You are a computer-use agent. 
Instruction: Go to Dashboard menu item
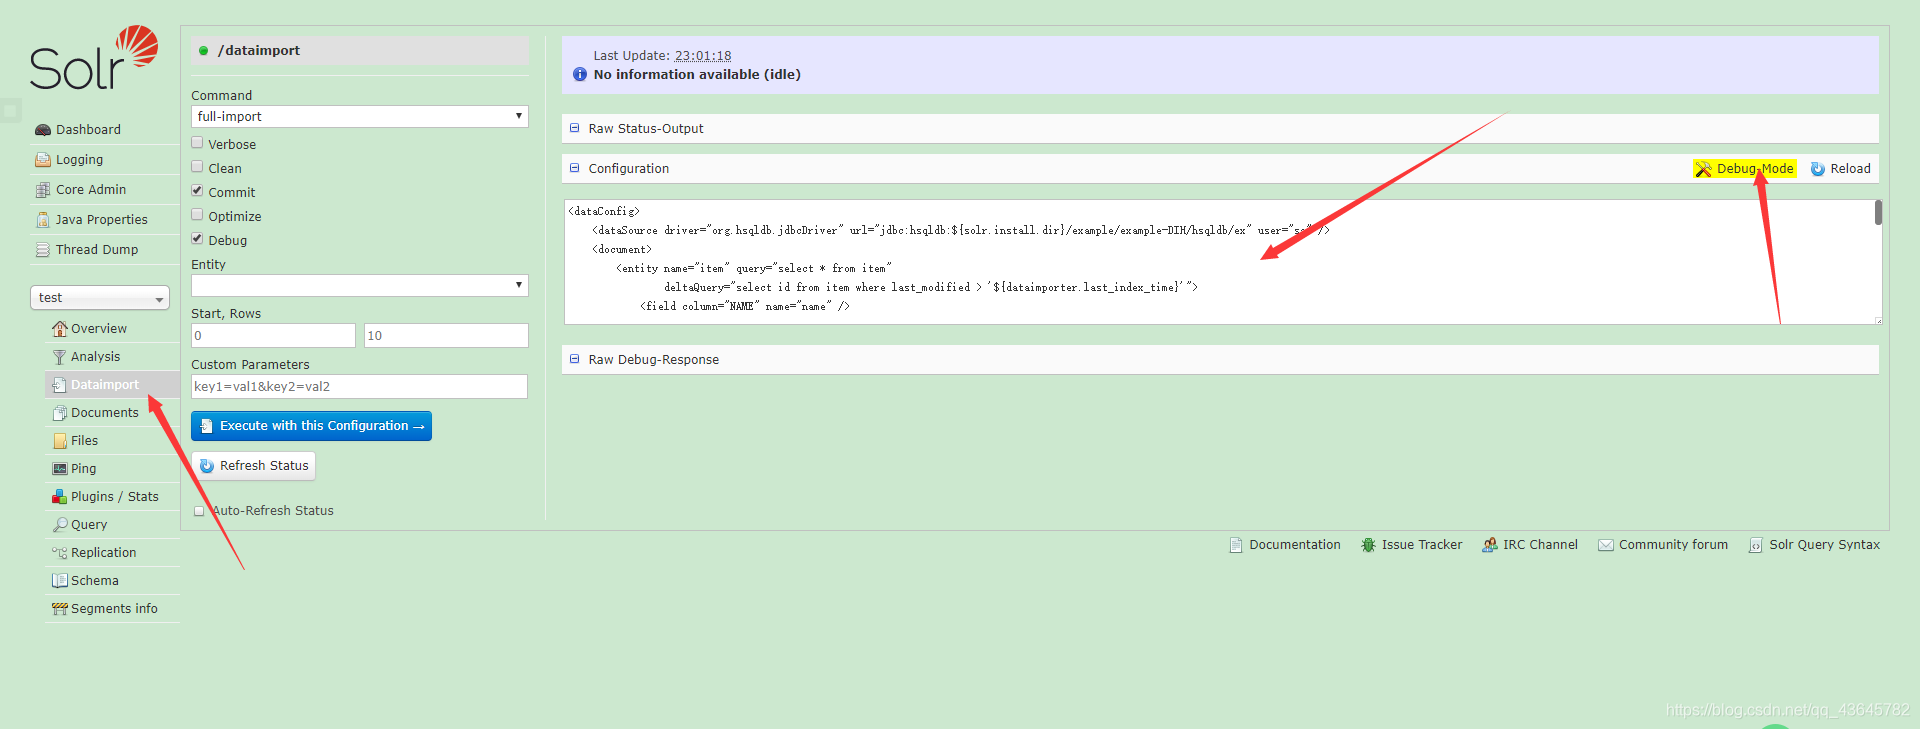click(105, 130)
